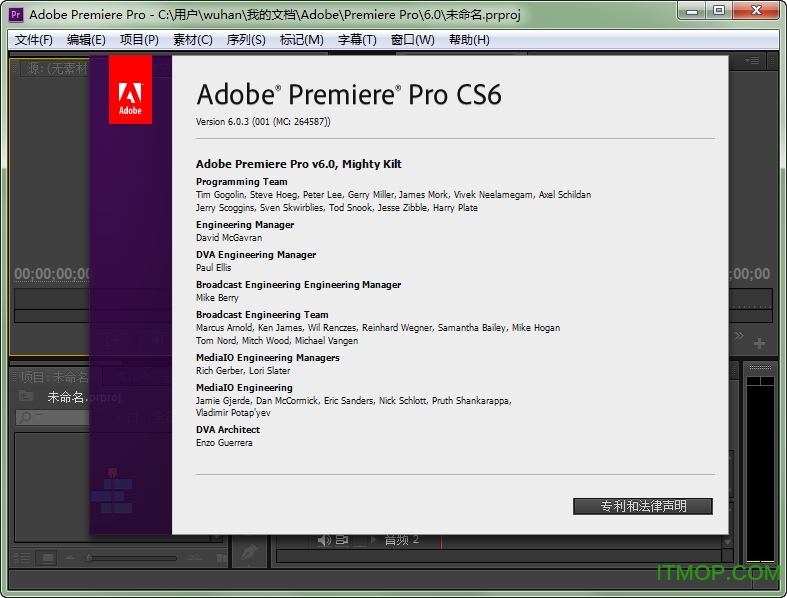Click the 音频 2 track label
Viewport: 787px width, 598px height.
pyautogui.click(x=401, y=540)
